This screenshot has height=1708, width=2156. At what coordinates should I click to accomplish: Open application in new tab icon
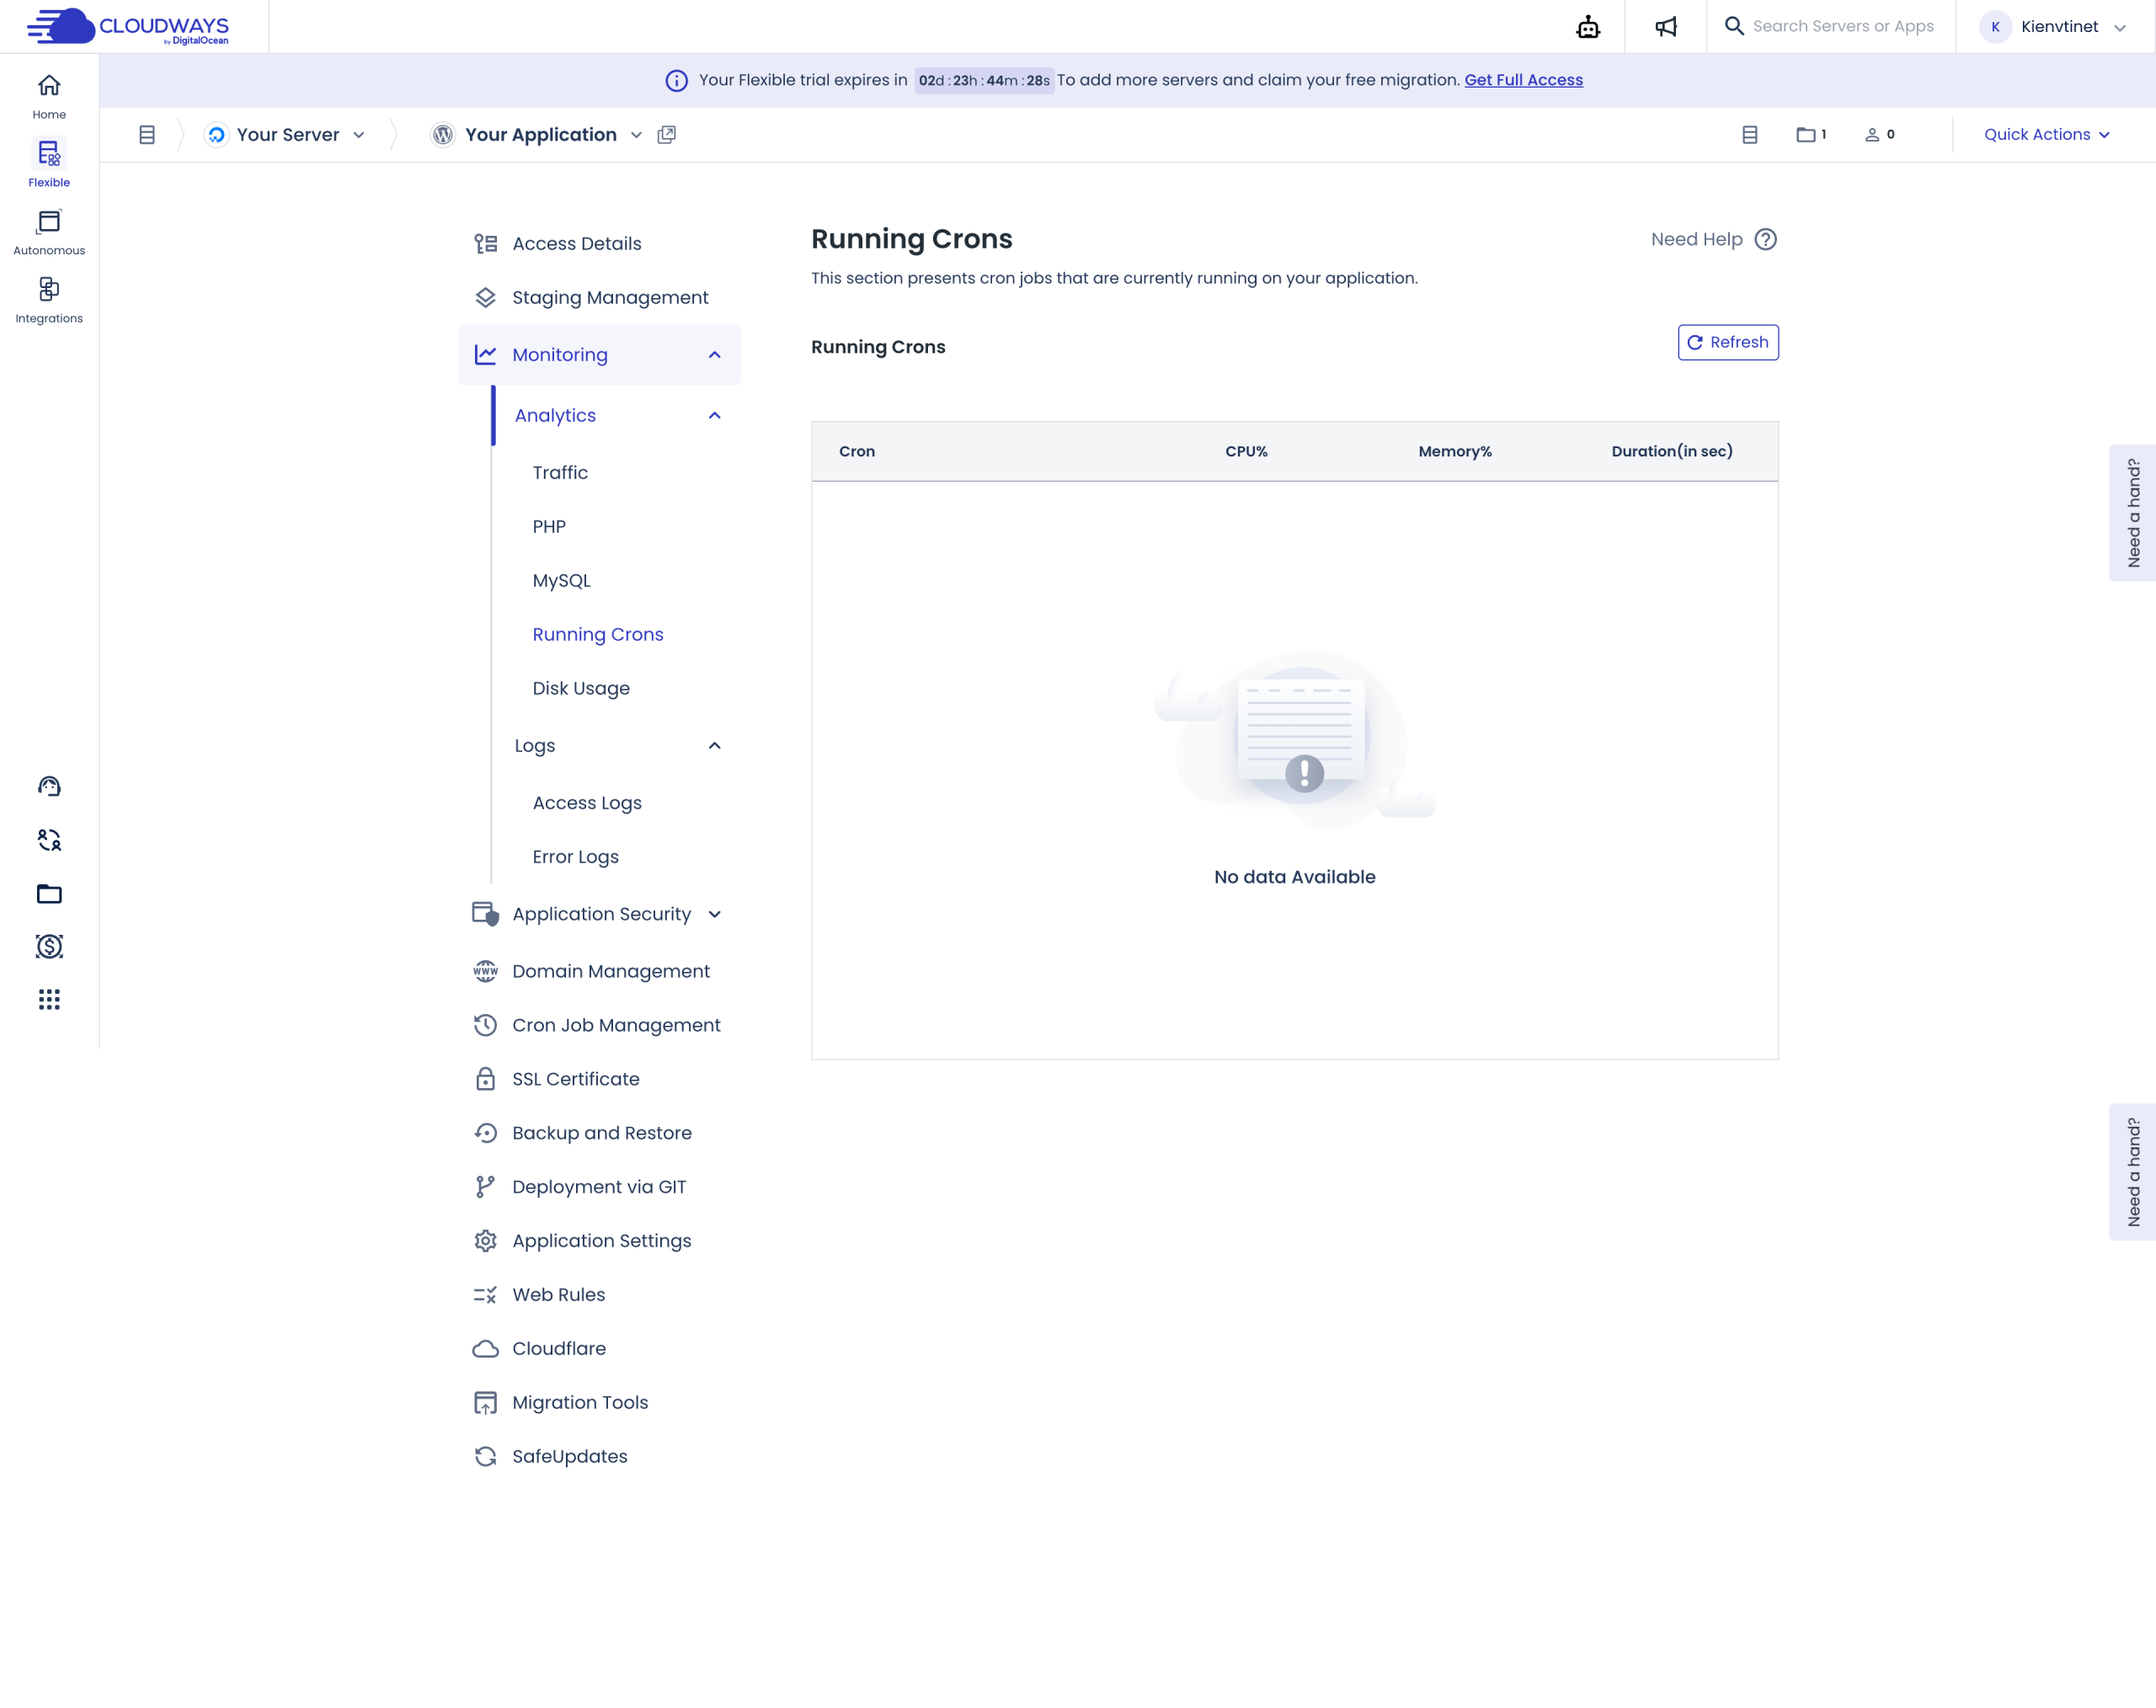[x=667, y=135]
